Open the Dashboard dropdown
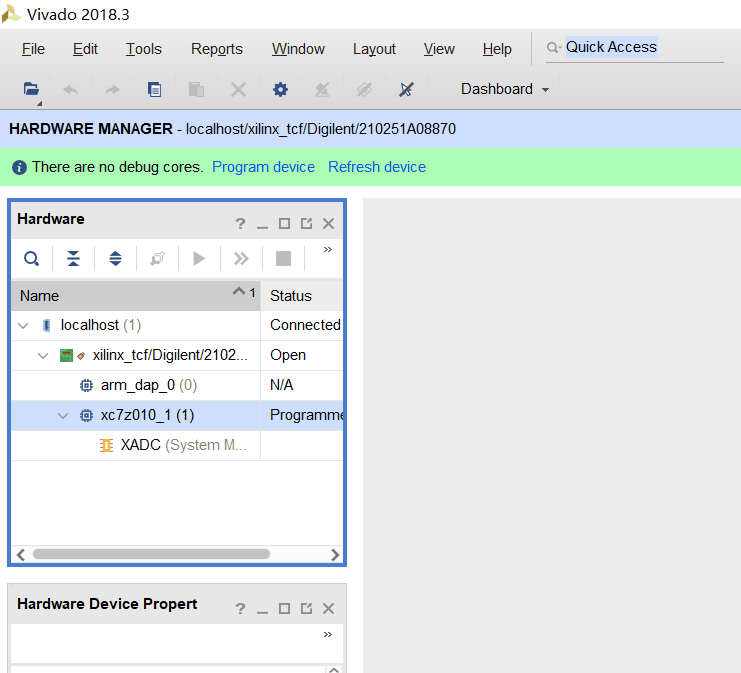741x673 pixels. click(x=505, y=89)
